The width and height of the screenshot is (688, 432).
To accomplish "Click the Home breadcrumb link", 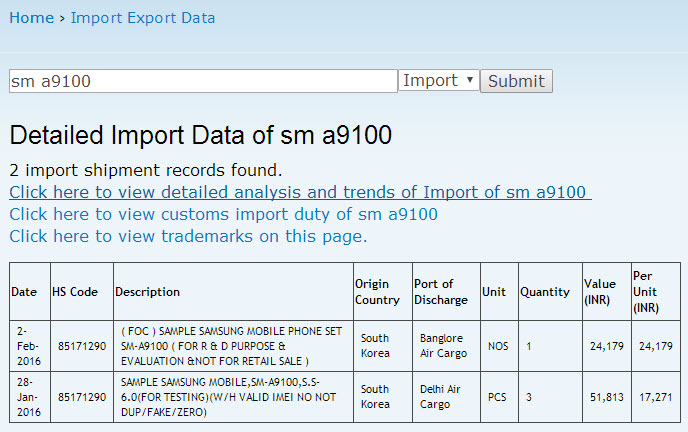I will (31, 18).
